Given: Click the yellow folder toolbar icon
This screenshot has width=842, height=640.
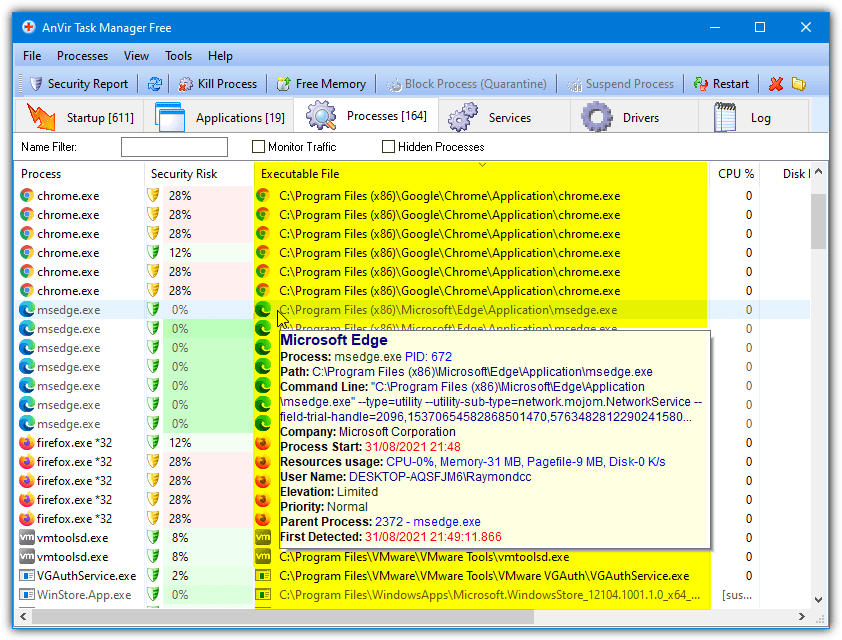Looking at the screenshot, I should (x=799, y=84).
